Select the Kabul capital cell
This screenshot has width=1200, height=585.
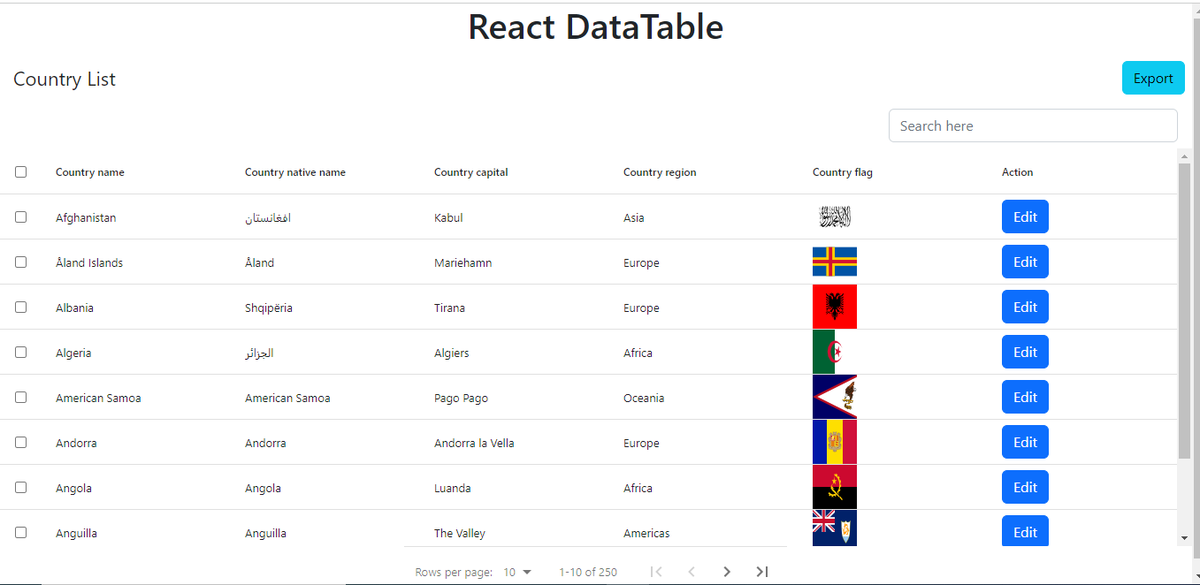tap(448, 218)
